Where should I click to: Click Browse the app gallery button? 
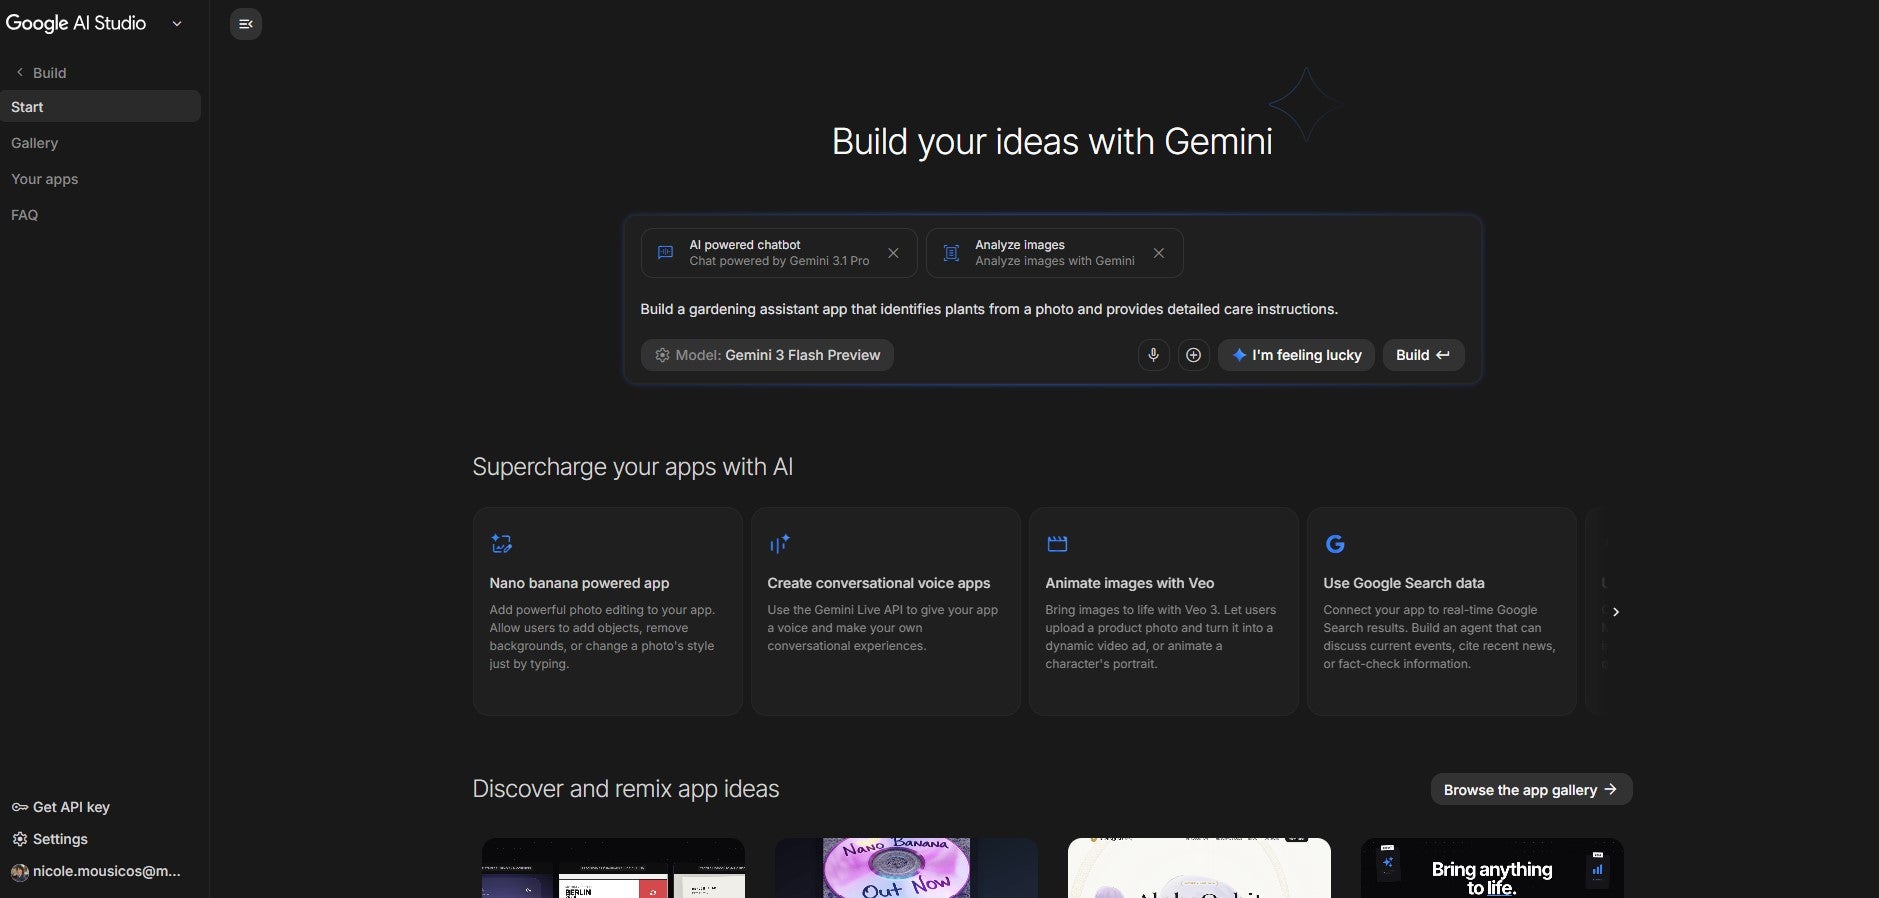click(x=1531, y=789)
